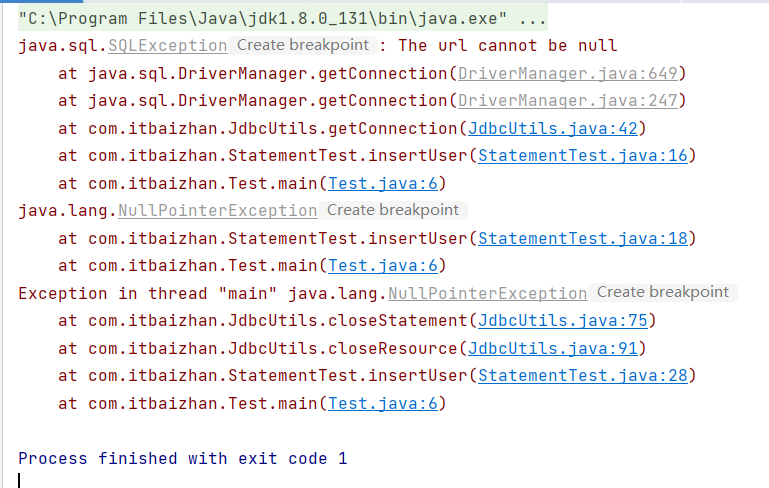
Task: Create breakpoint for first NullPointerException
Action: (393, 210)
